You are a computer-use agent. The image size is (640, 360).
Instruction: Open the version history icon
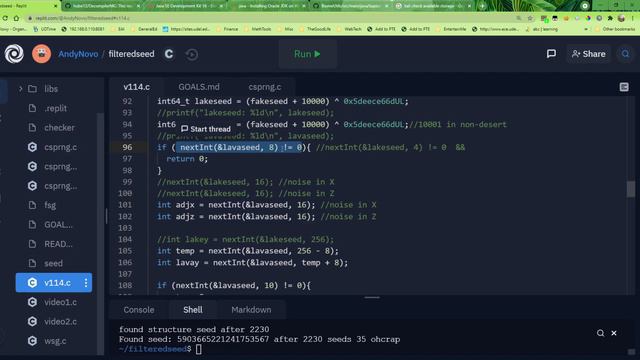click(x=191, y=54)
